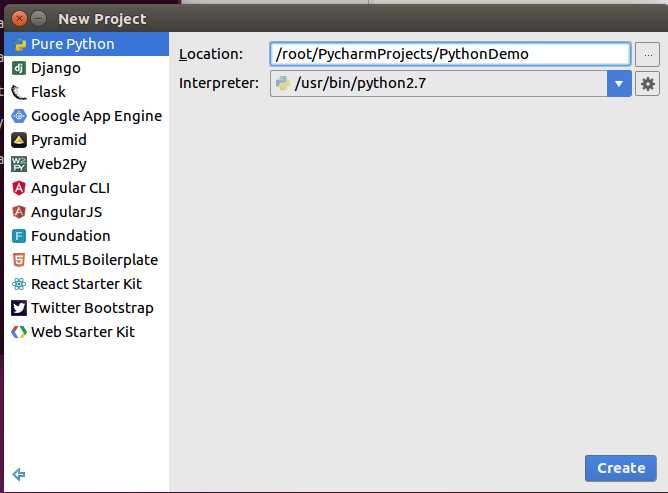
Task: Open interpreter settings gear
Action: 648,84
